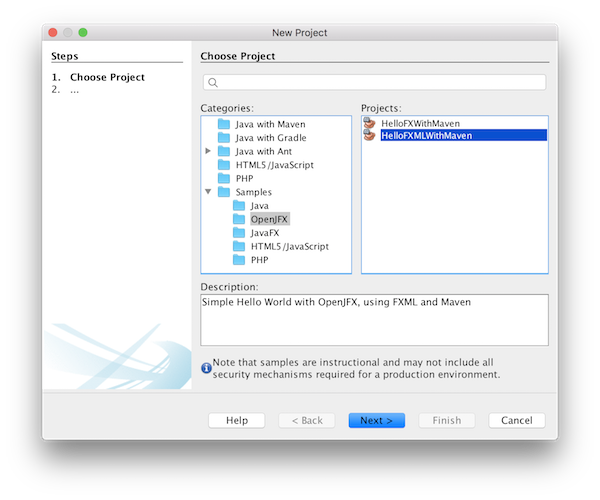Viewport: 600px width, 500px height.
Task: Click the Description text area
Action: 374,320
